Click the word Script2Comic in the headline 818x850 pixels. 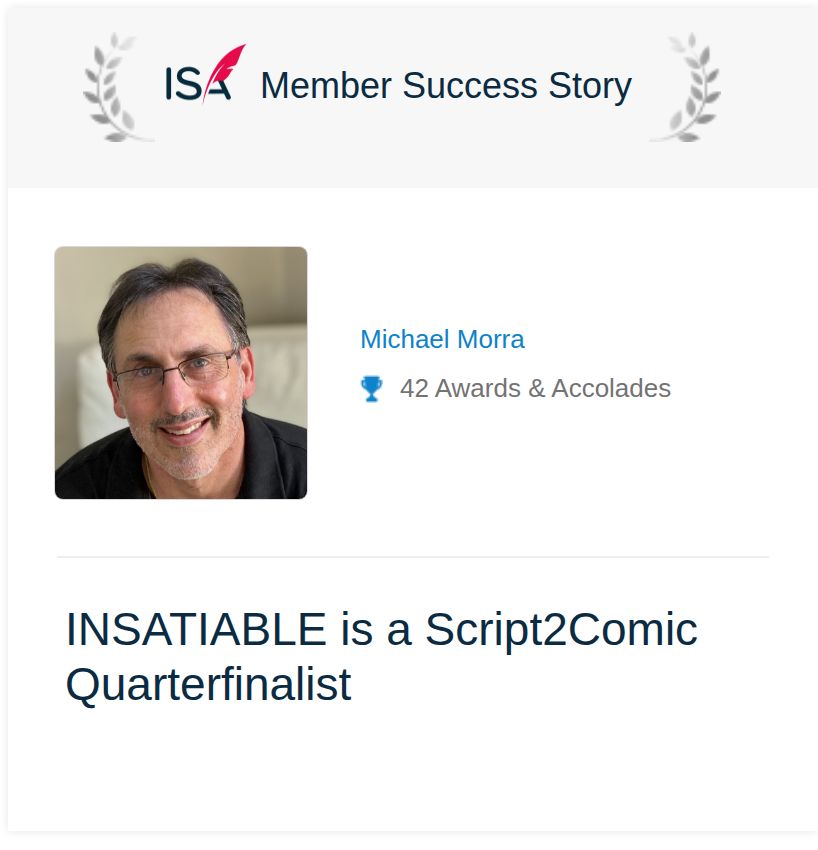pyautogui.click(x=561, y=630)
